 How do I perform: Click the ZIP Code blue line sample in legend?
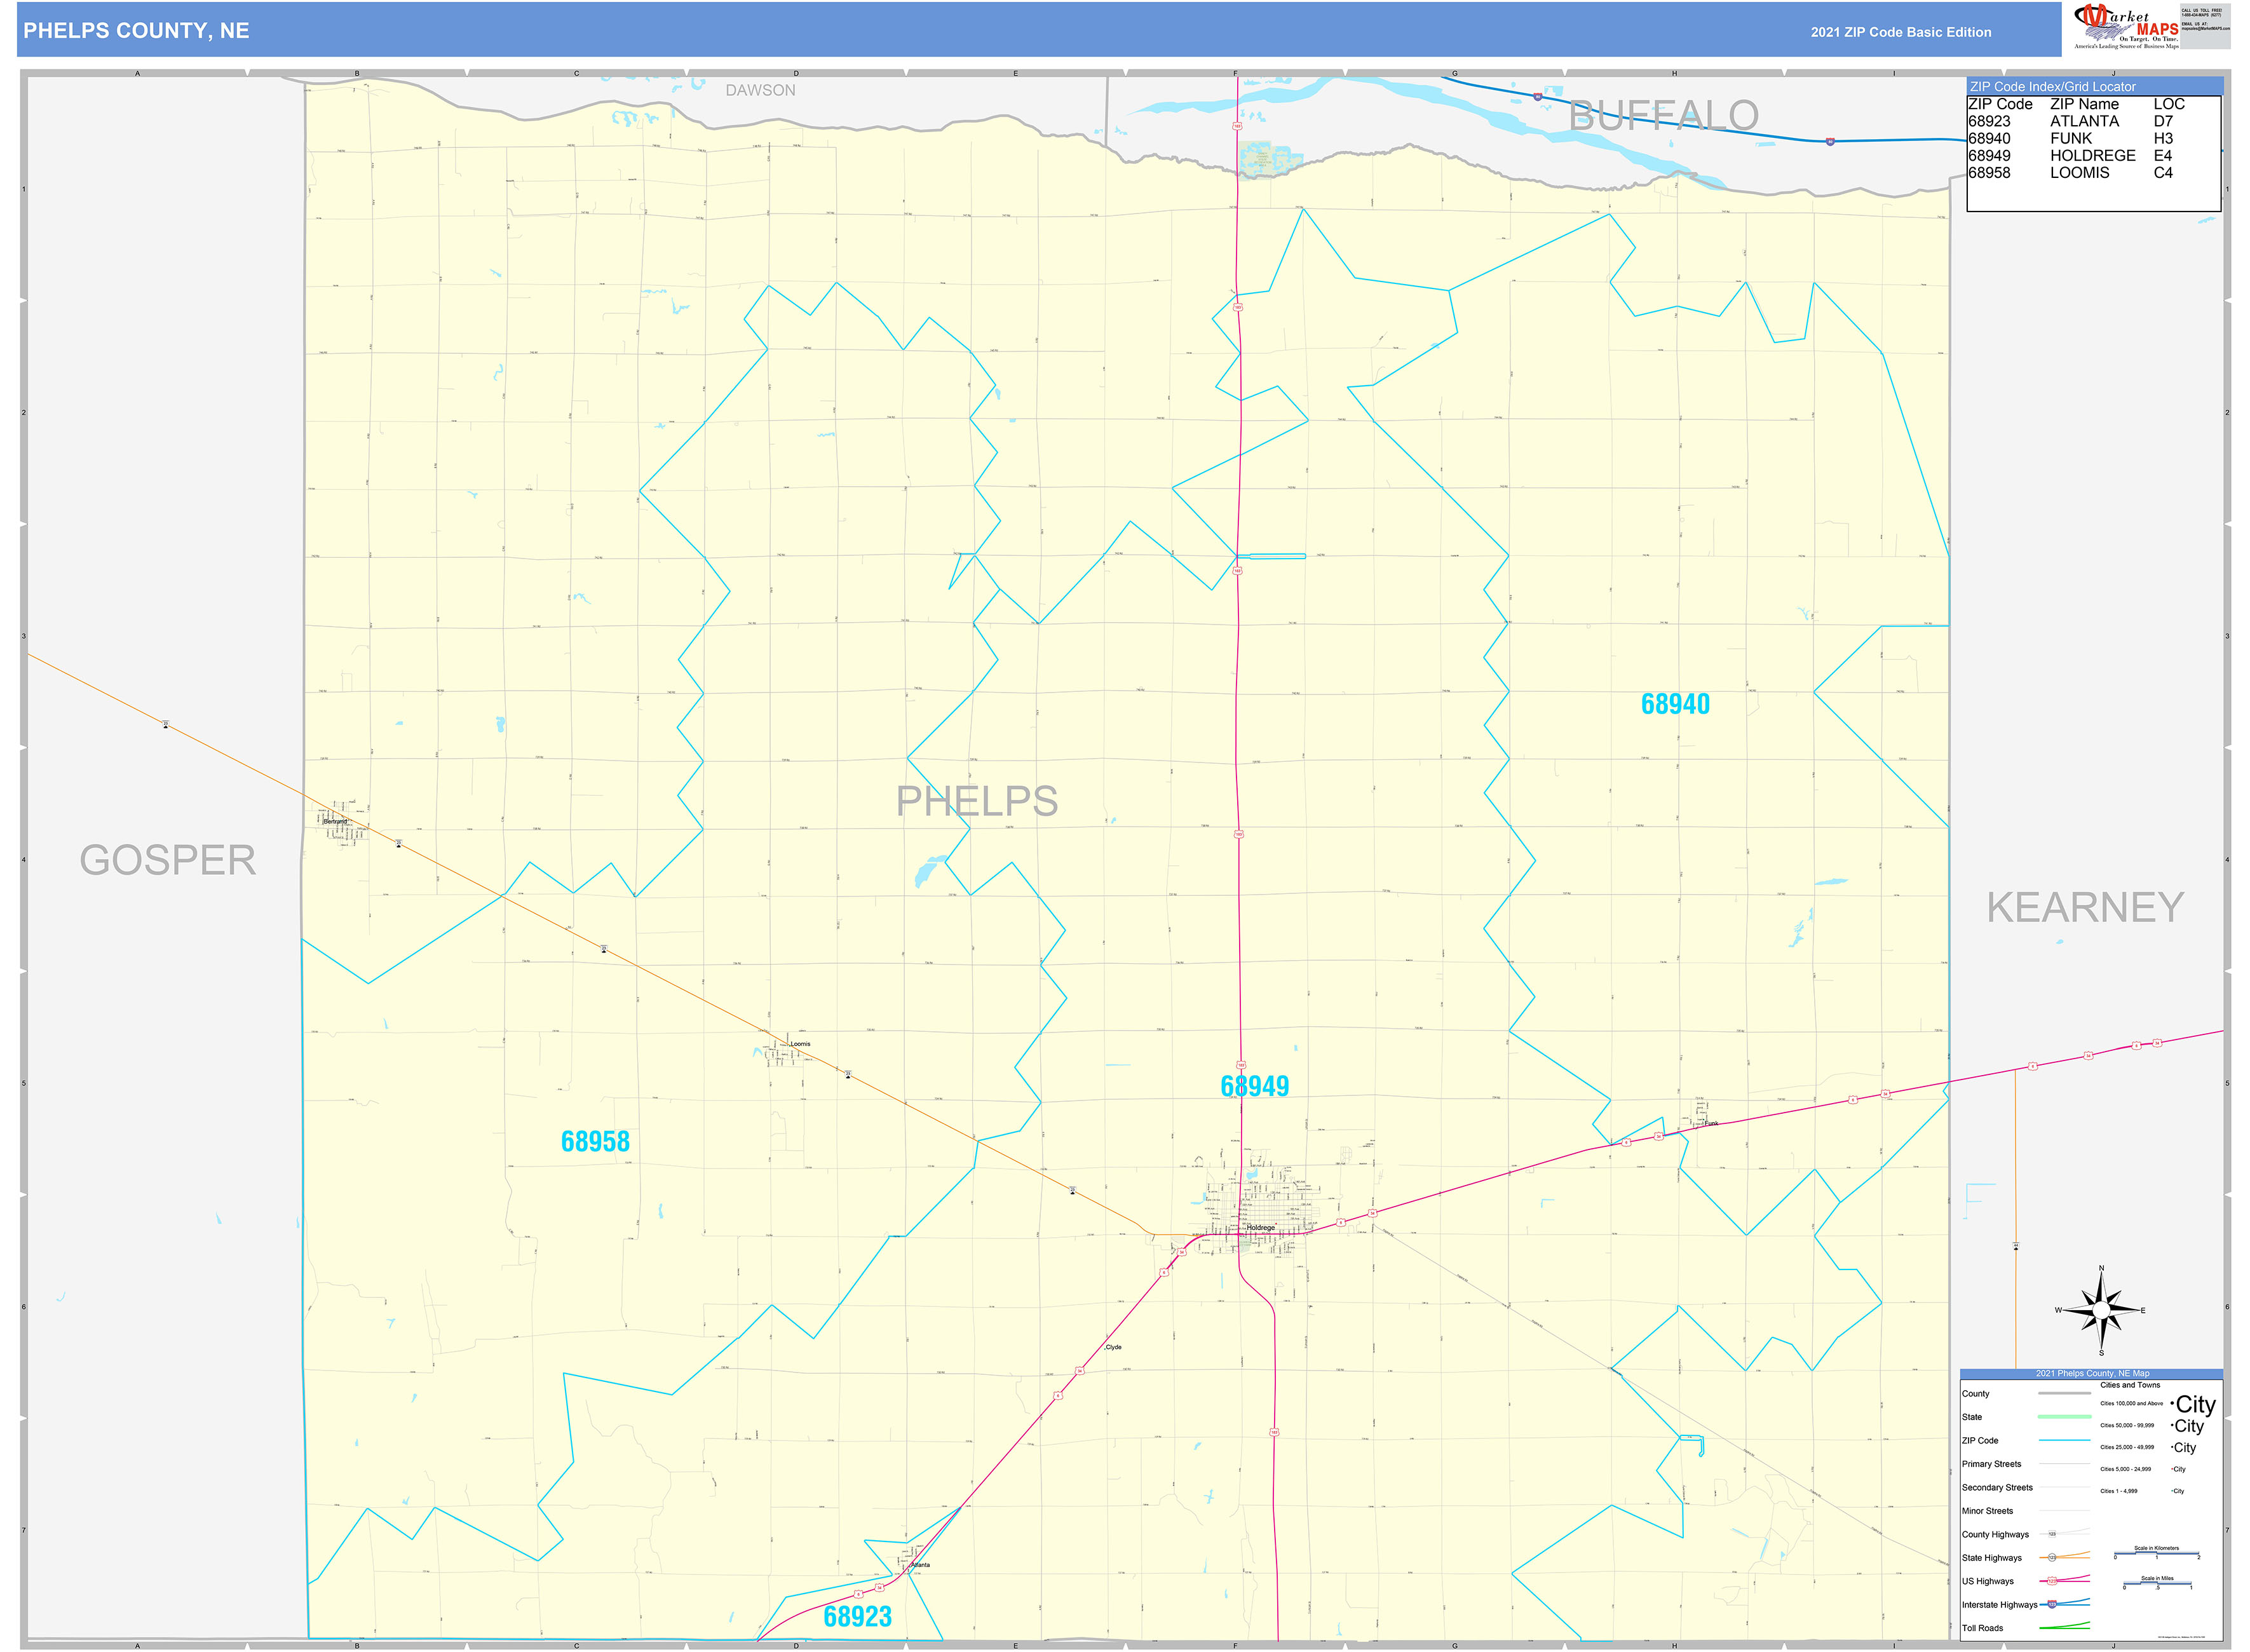coord(2065,1440)
